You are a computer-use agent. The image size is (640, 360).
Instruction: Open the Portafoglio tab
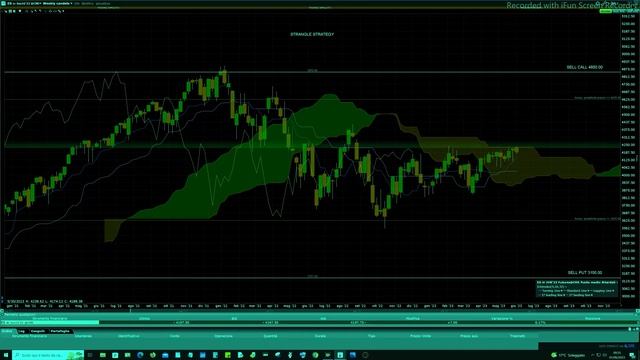(60, 331)
